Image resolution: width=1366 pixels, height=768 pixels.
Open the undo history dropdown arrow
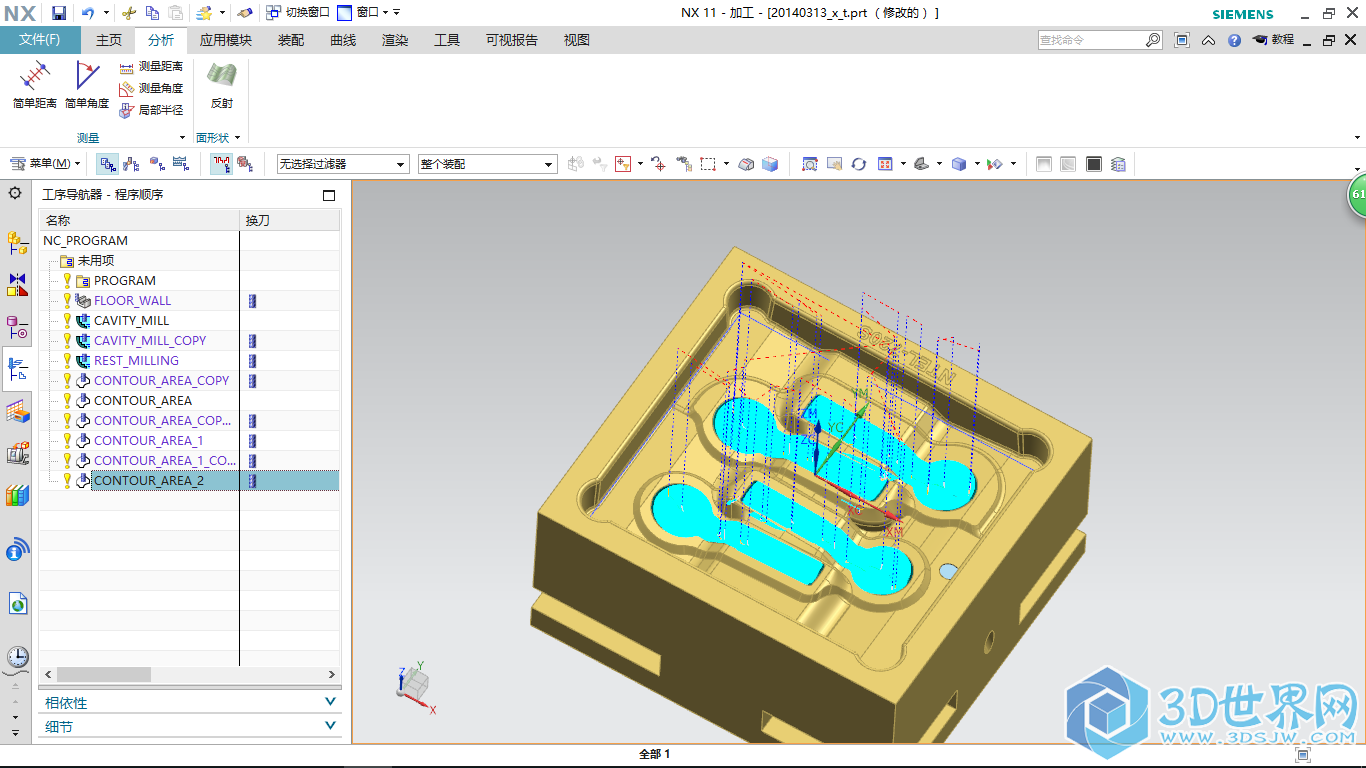point(104,13)
